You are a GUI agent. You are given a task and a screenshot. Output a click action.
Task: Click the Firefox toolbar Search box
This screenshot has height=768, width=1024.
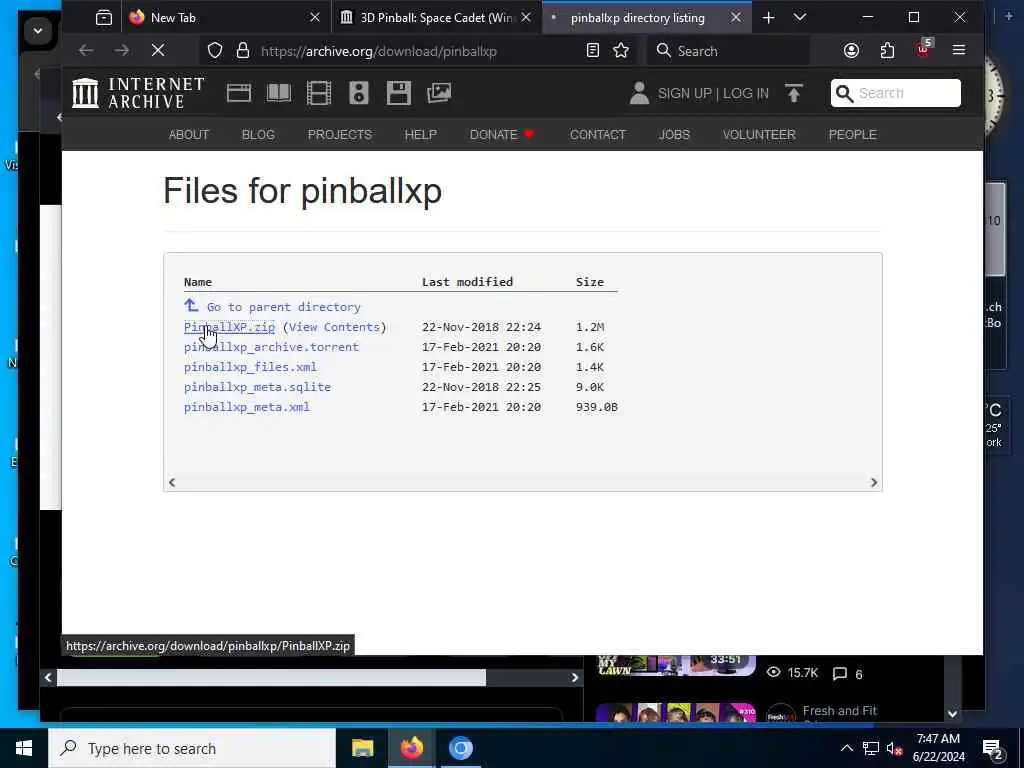pyautogui.click(x=728, y=50)
